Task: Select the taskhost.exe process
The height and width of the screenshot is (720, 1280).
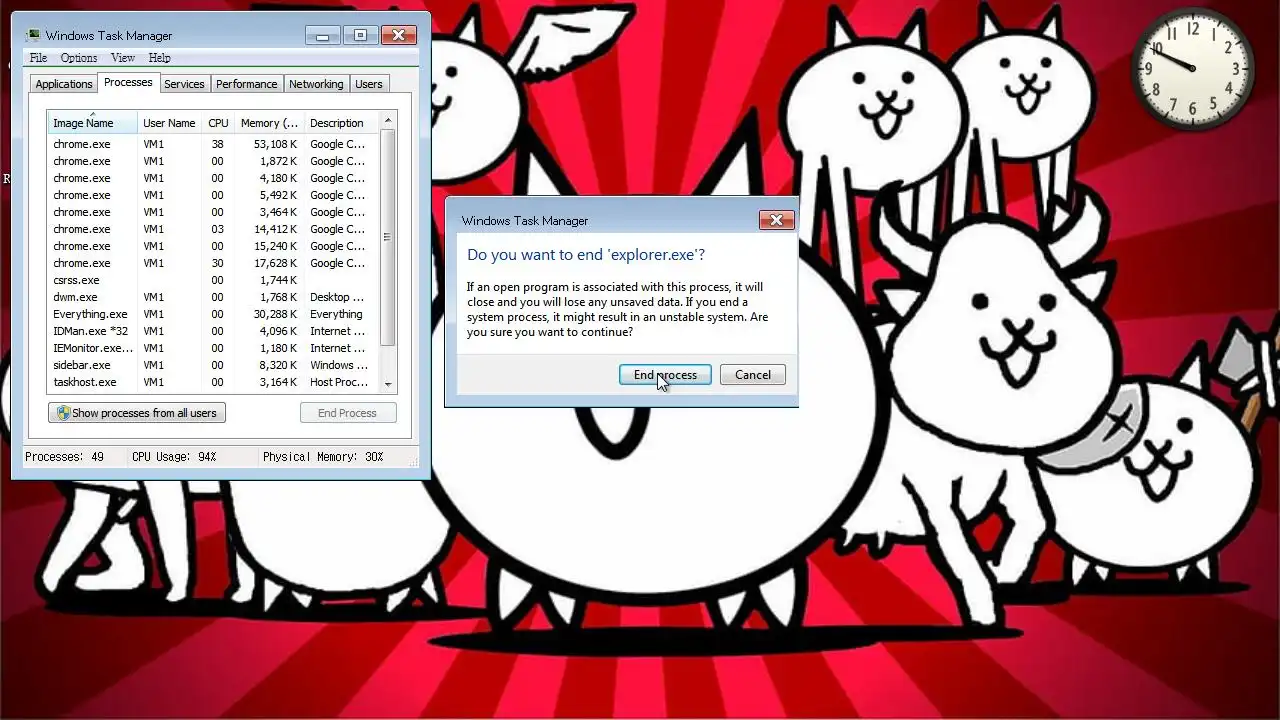Action: (214, 382)
